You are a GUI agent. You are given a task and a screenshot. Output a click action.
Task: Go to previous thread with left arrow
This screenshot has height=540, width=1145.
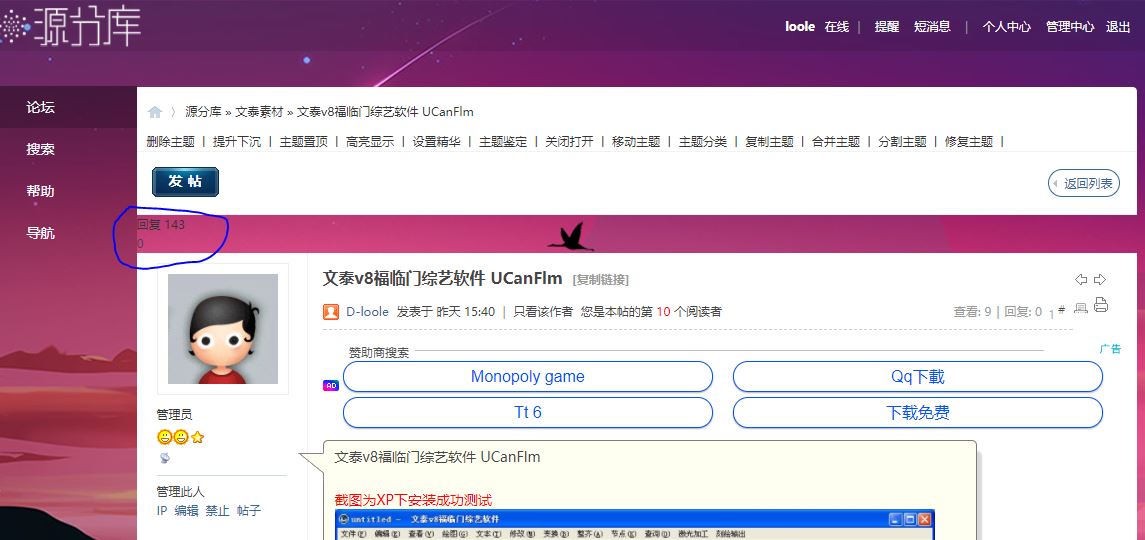coord(1081,279)
